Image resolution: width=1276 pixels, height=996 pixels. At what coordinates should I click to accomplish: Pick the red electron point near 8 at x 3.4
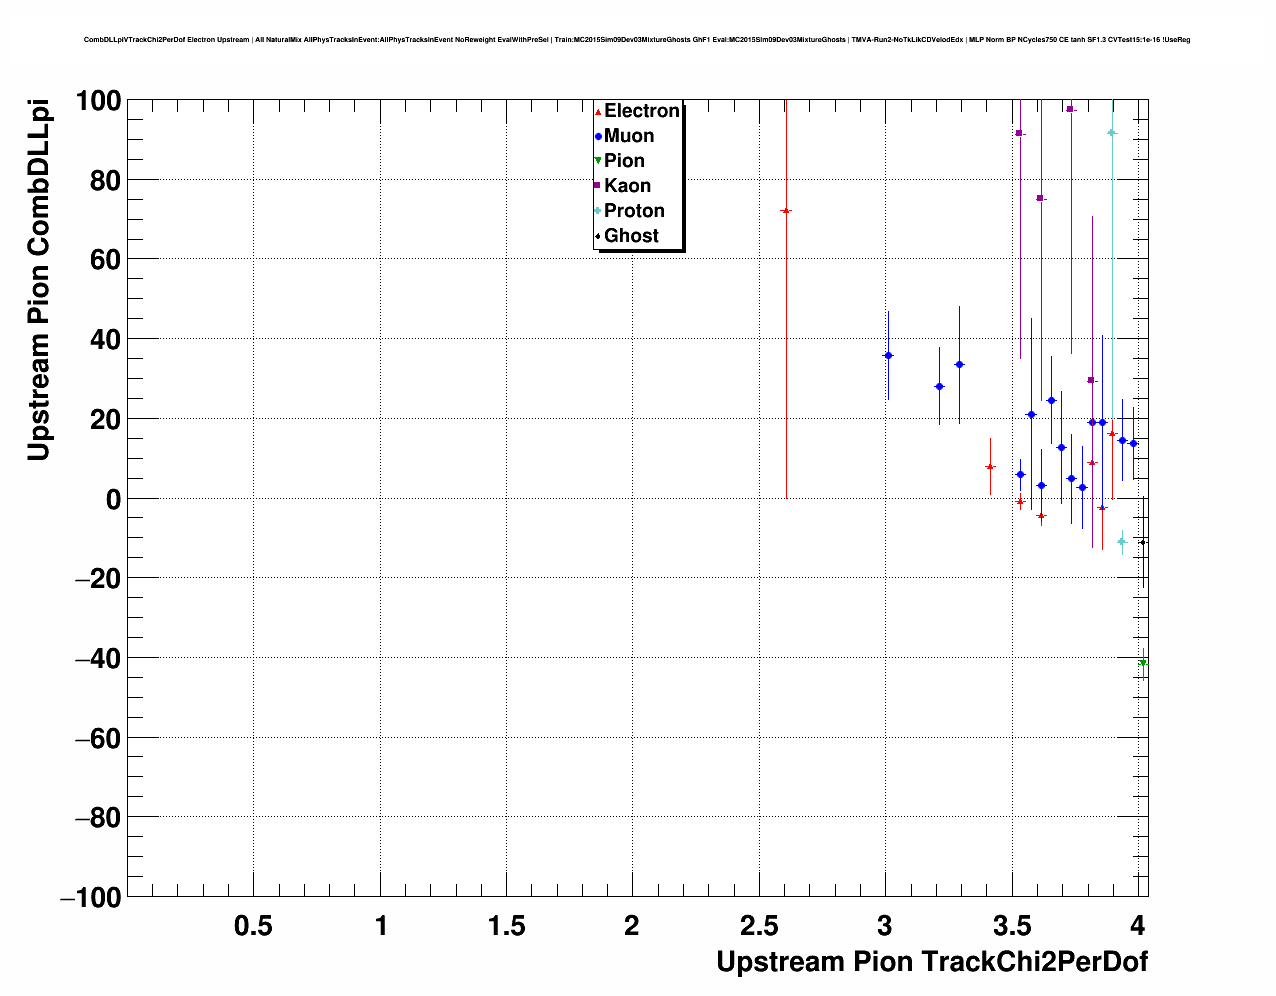(990, 467)
